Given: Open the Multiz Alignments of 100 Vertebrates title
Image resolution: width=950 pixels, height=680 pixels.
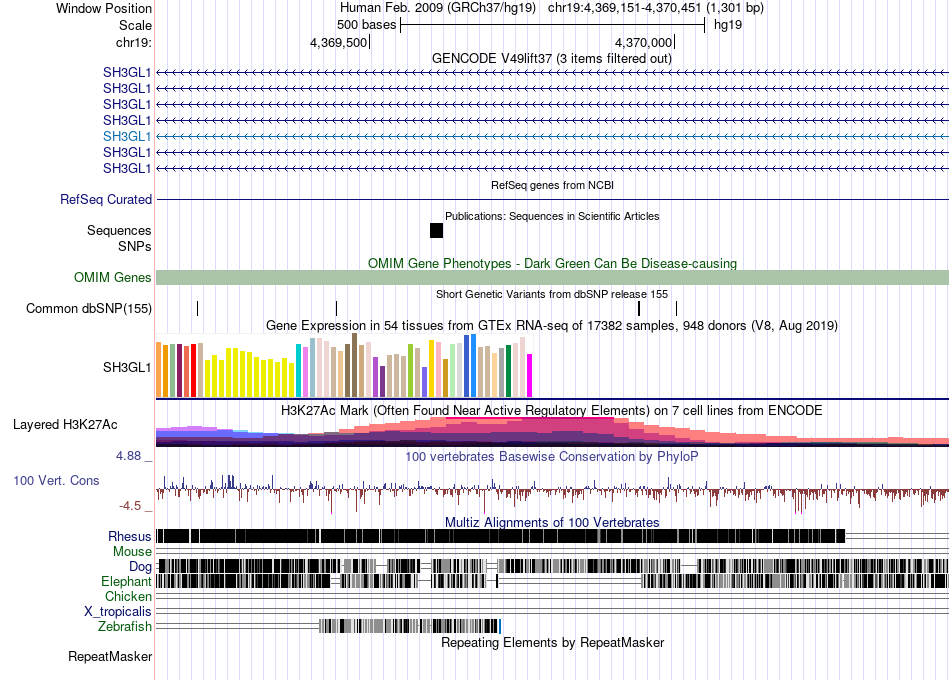Looking at the screenshot, I should pyautogui.click(x=552, y=522).
